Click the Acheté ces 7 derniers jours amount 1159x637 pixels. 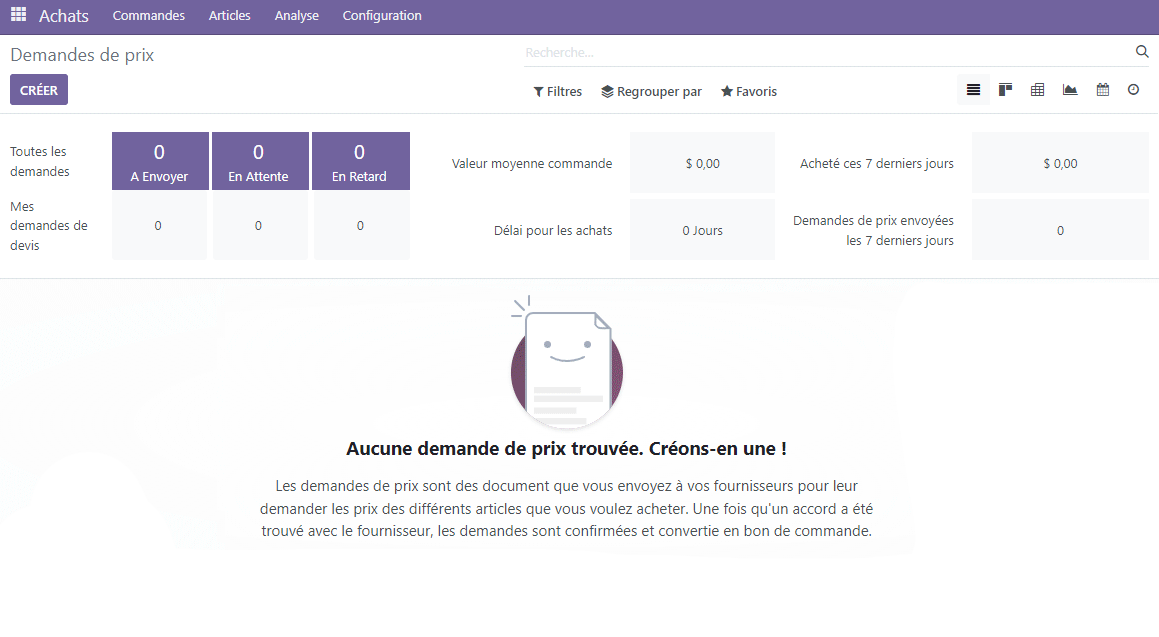point(1060,163)
